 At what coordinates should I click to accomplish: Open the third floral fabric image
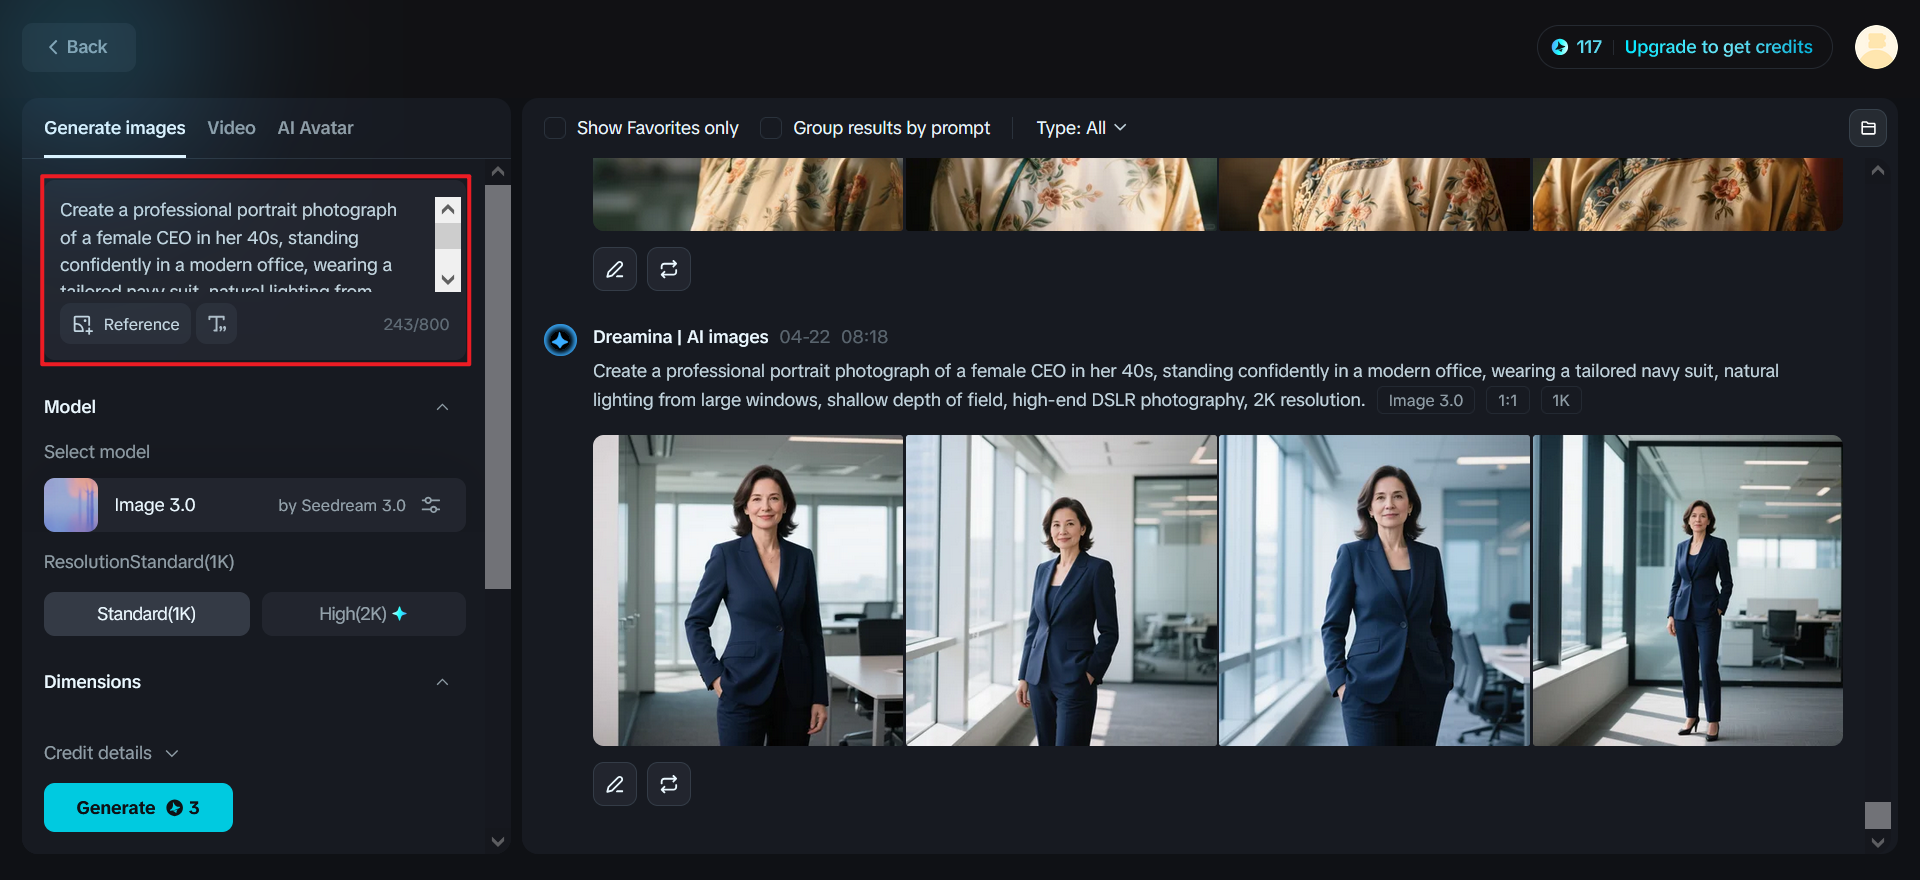pyautogui.click(x=1375, y=194)
